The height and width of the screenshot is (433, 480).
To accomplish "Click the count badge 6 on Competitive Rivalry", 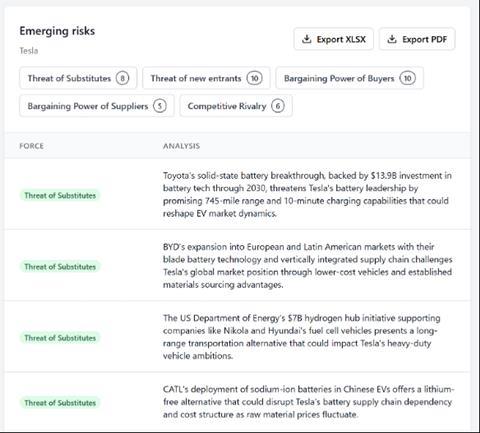I will [x=278, y=106].
